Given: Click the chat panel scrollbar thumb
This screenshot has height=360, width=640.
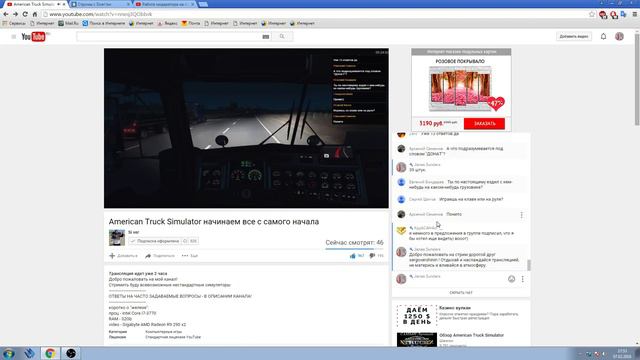Looking at the screenshot, I should click(x=529, y=265).
